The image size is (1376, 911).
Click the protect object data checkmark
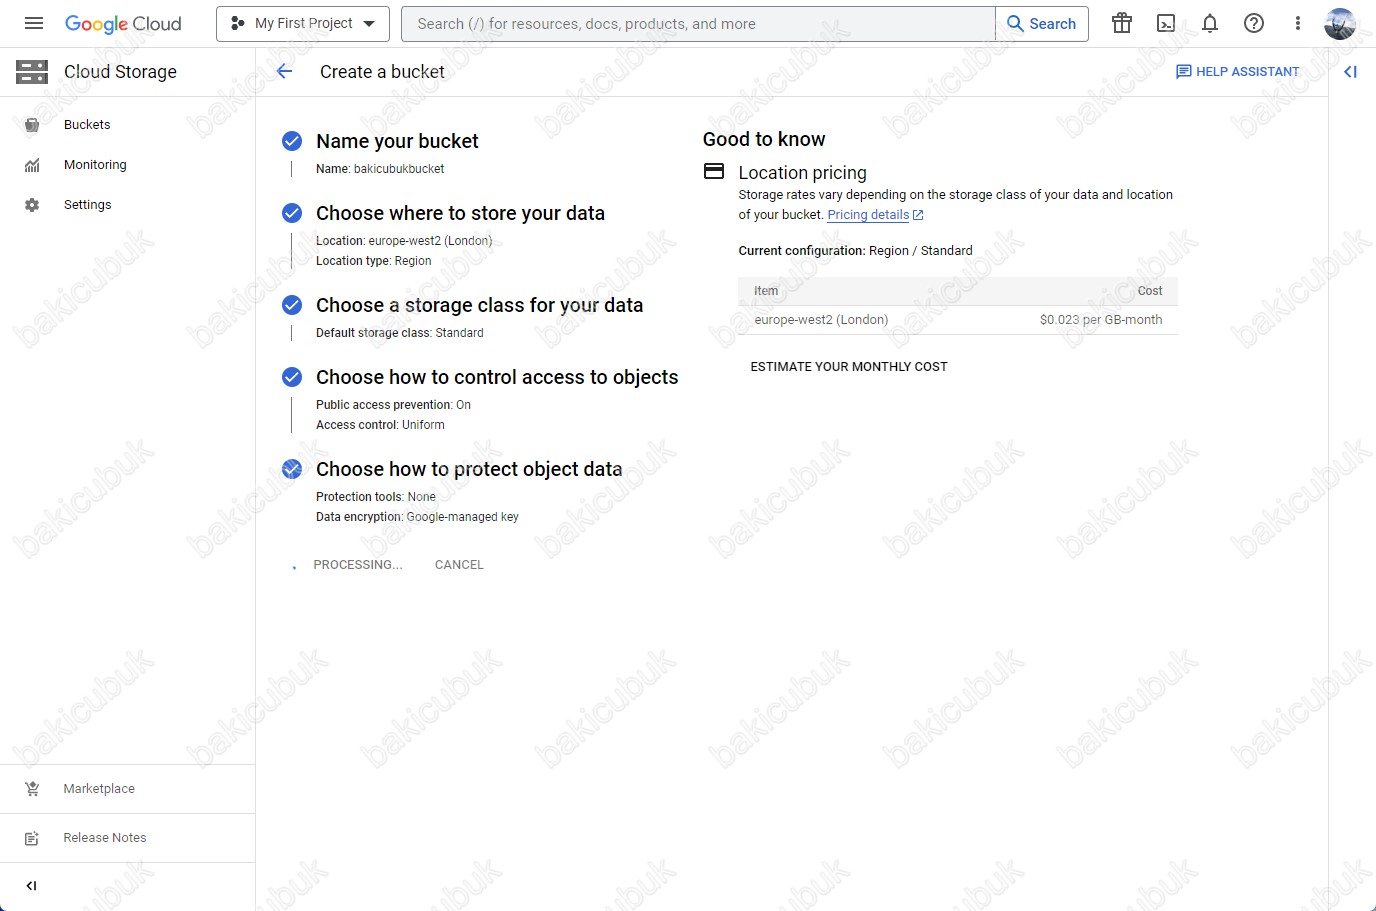tap(292, 469)
